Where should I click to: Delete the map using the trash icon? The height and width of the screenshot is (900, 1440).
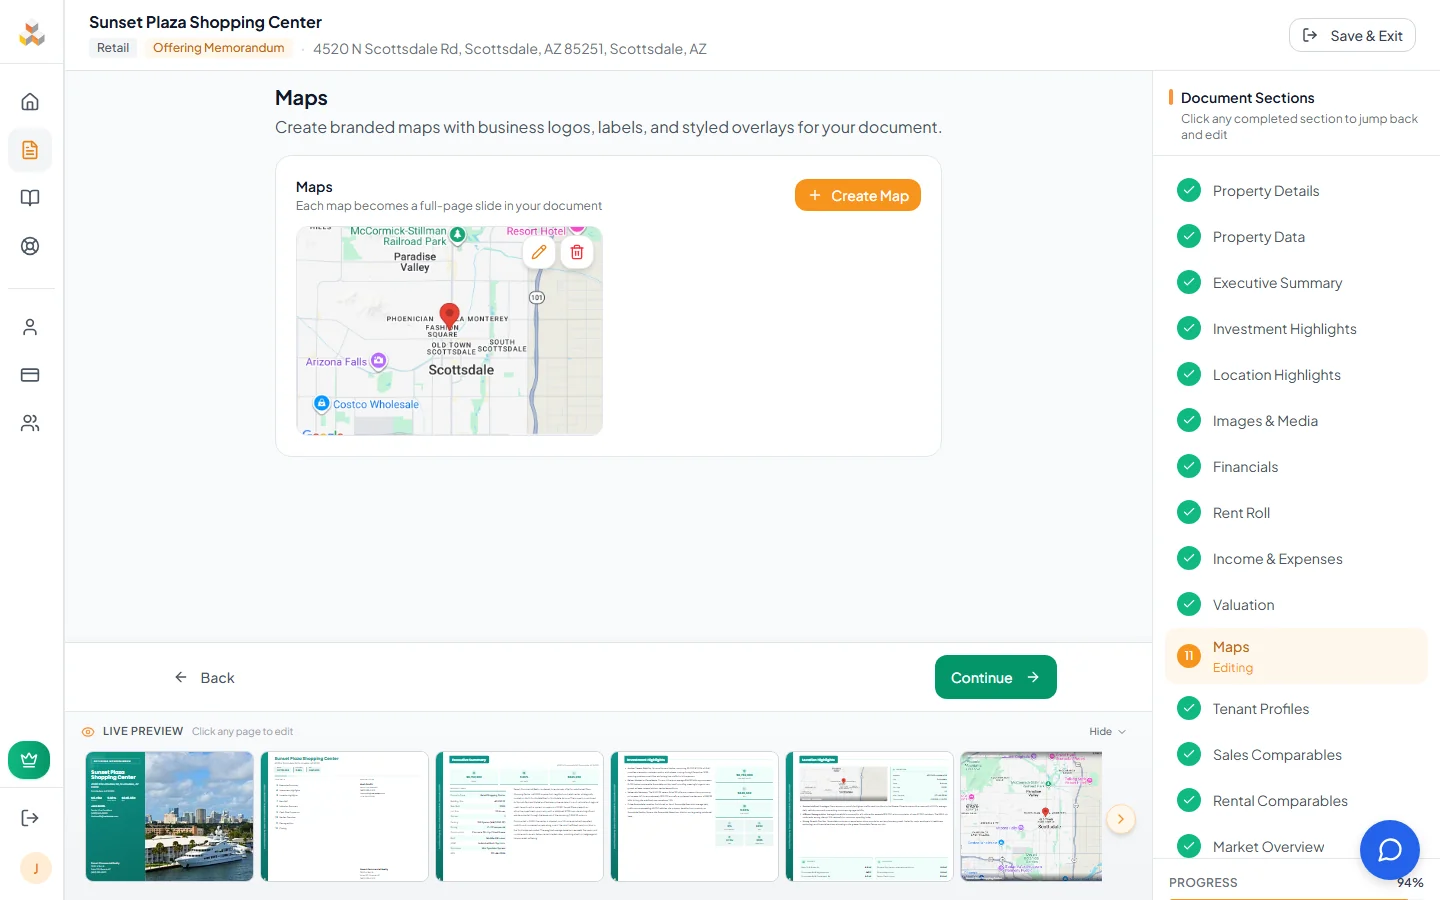[577, 252]
